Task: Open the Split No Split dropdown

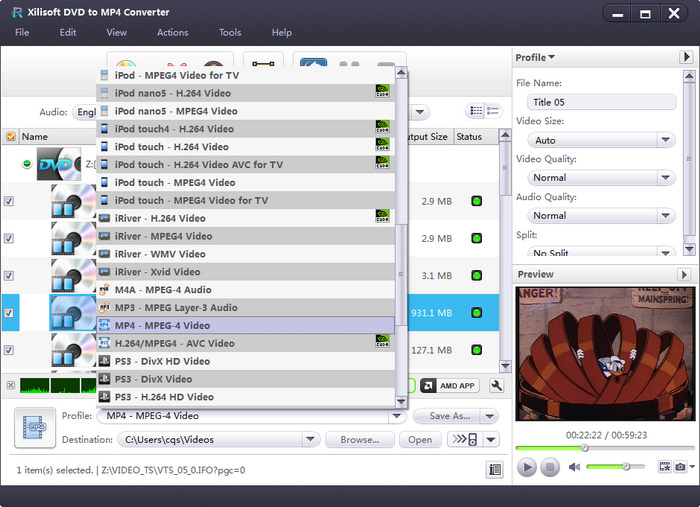Action: tap(665, 253)
